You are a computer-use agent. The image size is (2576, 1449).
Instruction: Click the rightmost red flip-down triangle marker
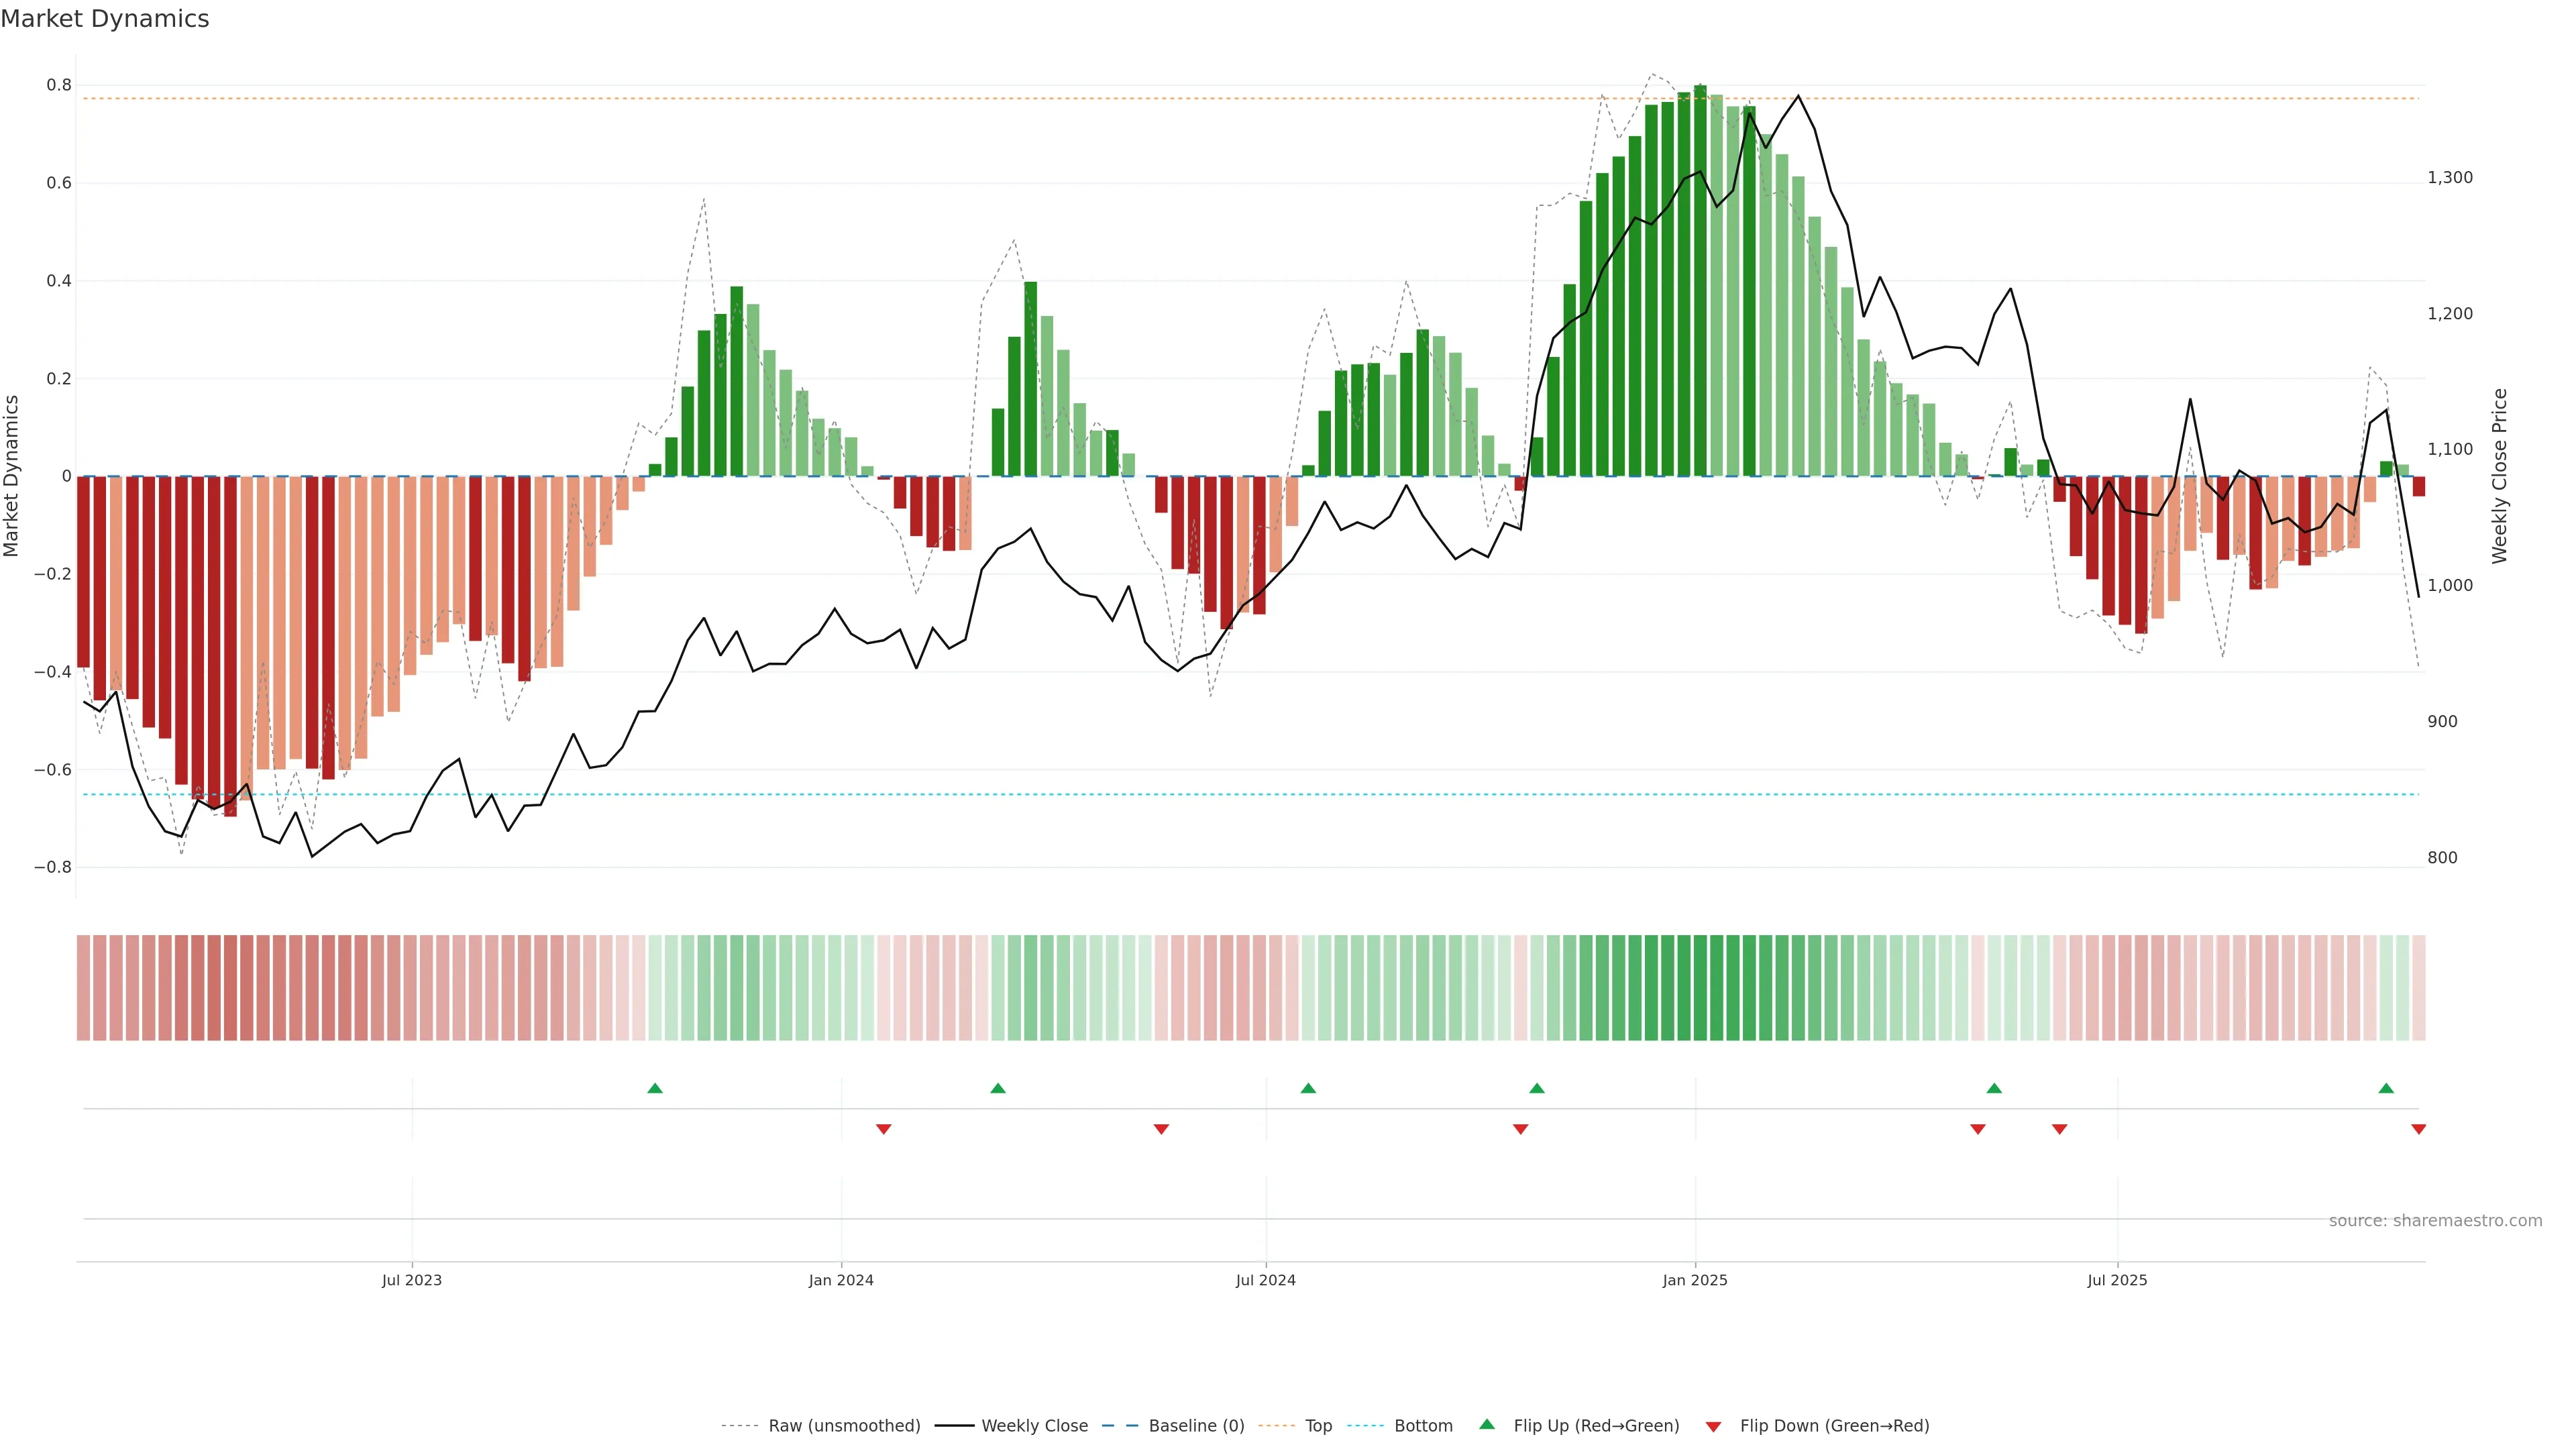(2418, 1129)
